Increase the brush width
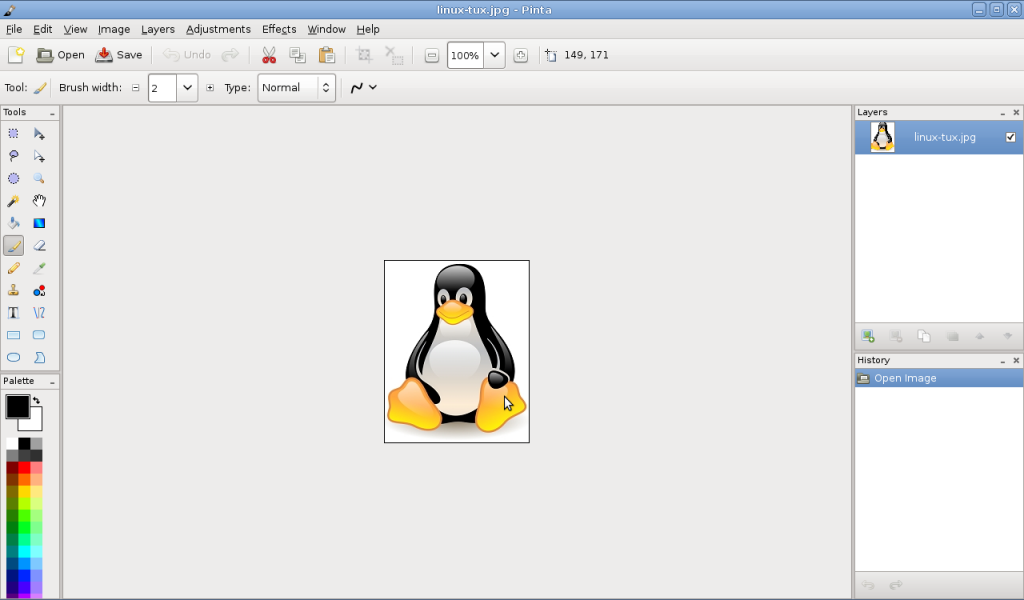 pyautogui.click(x=210, y=87)
